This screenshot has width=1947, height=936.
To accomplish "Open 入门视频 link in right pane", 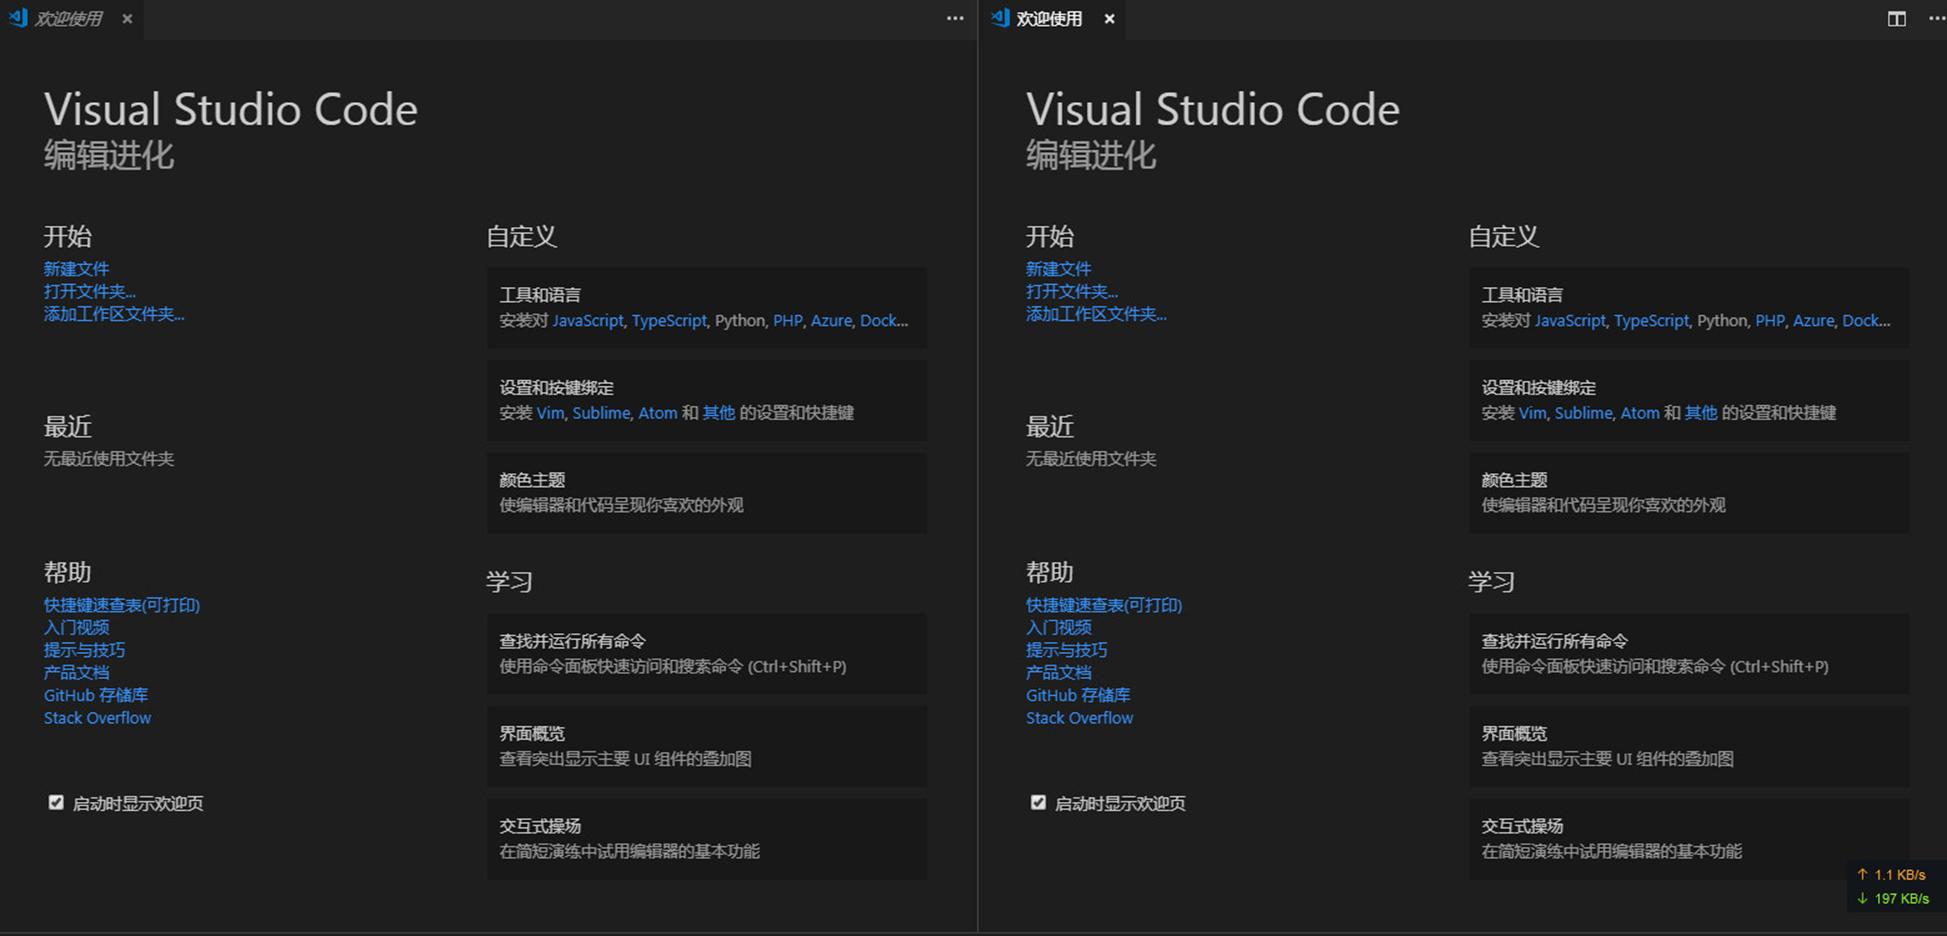I will coord(1058,627).
